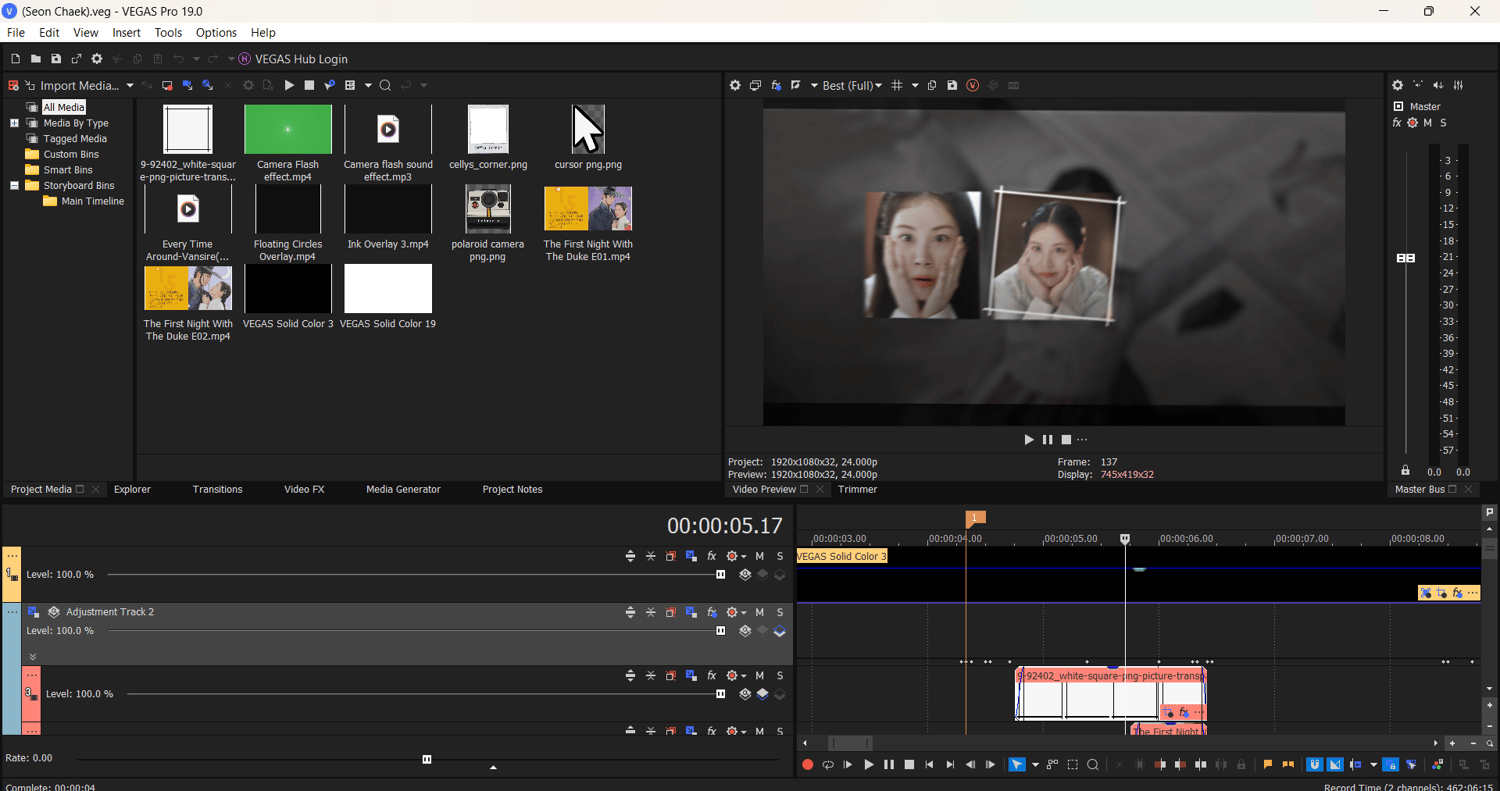The image size is (1500, 791).
Task: Insert a marker with the orange marker icon
Action: (x=1268, y=765)
